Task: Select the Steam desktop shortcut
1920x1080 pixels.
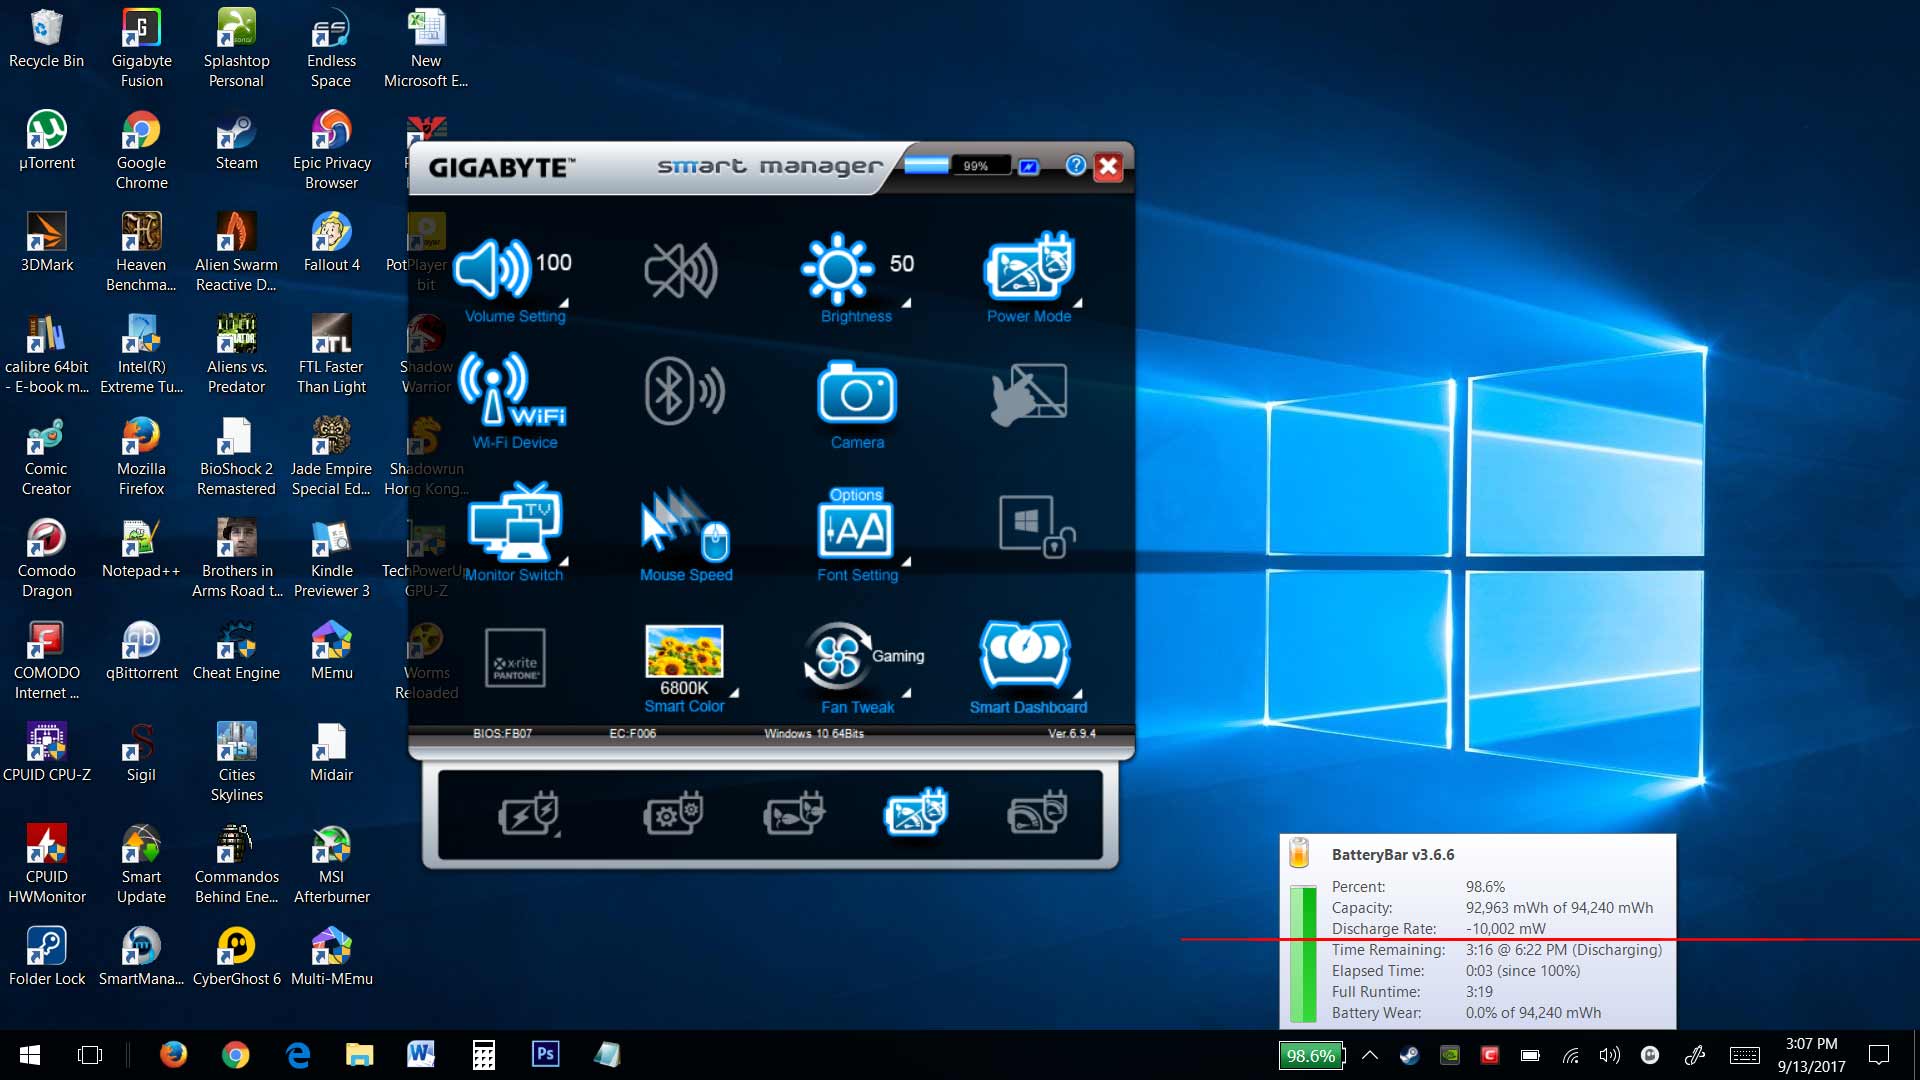Action: coord(236,141)
